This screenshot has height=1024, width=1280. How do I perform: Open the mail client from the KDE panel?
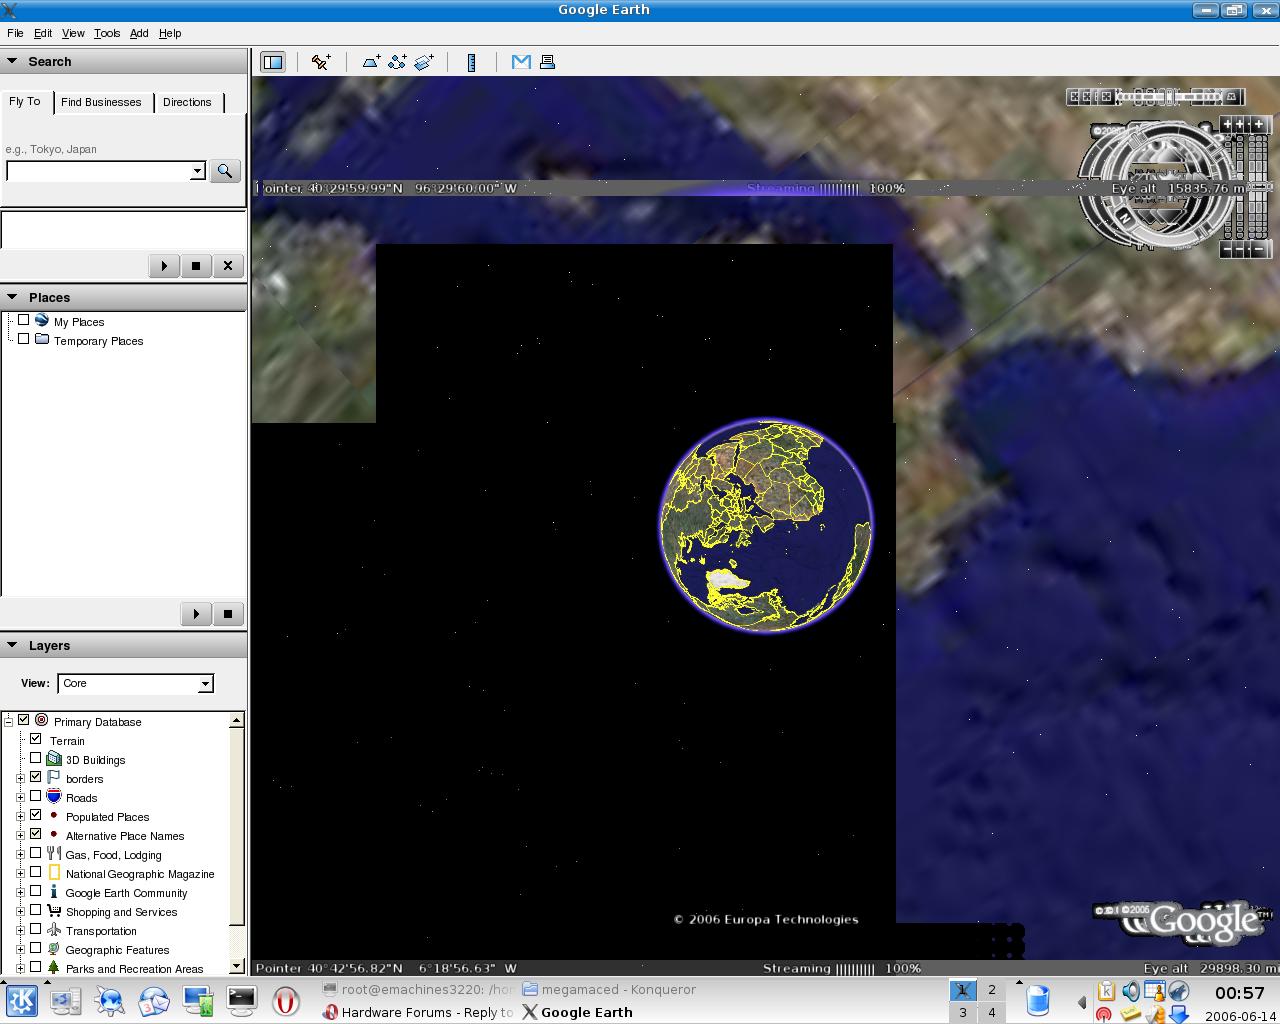click(153, 1000)
